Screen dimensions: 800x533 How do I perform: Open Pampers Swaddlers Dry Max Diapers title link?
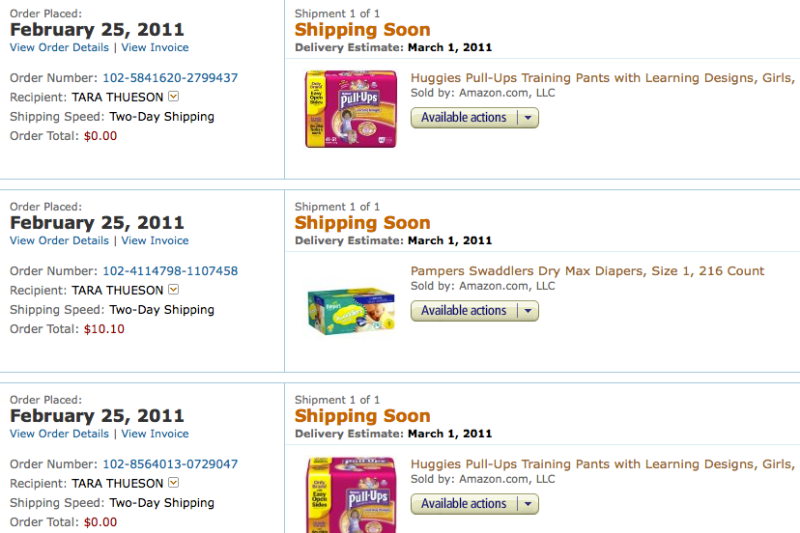(587, 271)
